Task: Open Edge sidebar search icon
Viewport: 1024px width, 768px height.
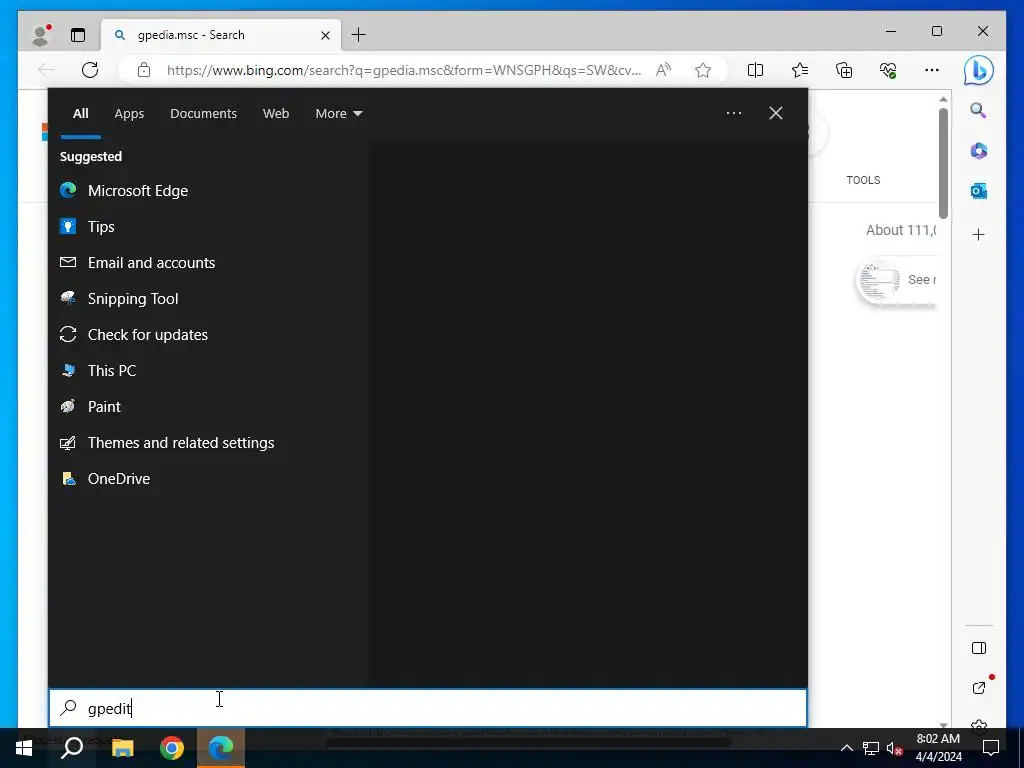Action: (x=978, y=110)
